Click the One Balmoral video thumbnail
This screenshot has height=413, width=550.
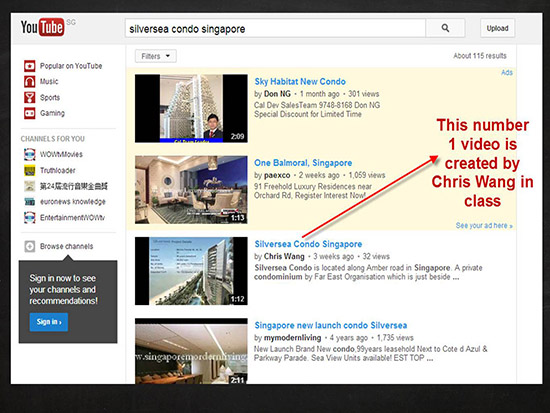(191, 190)
